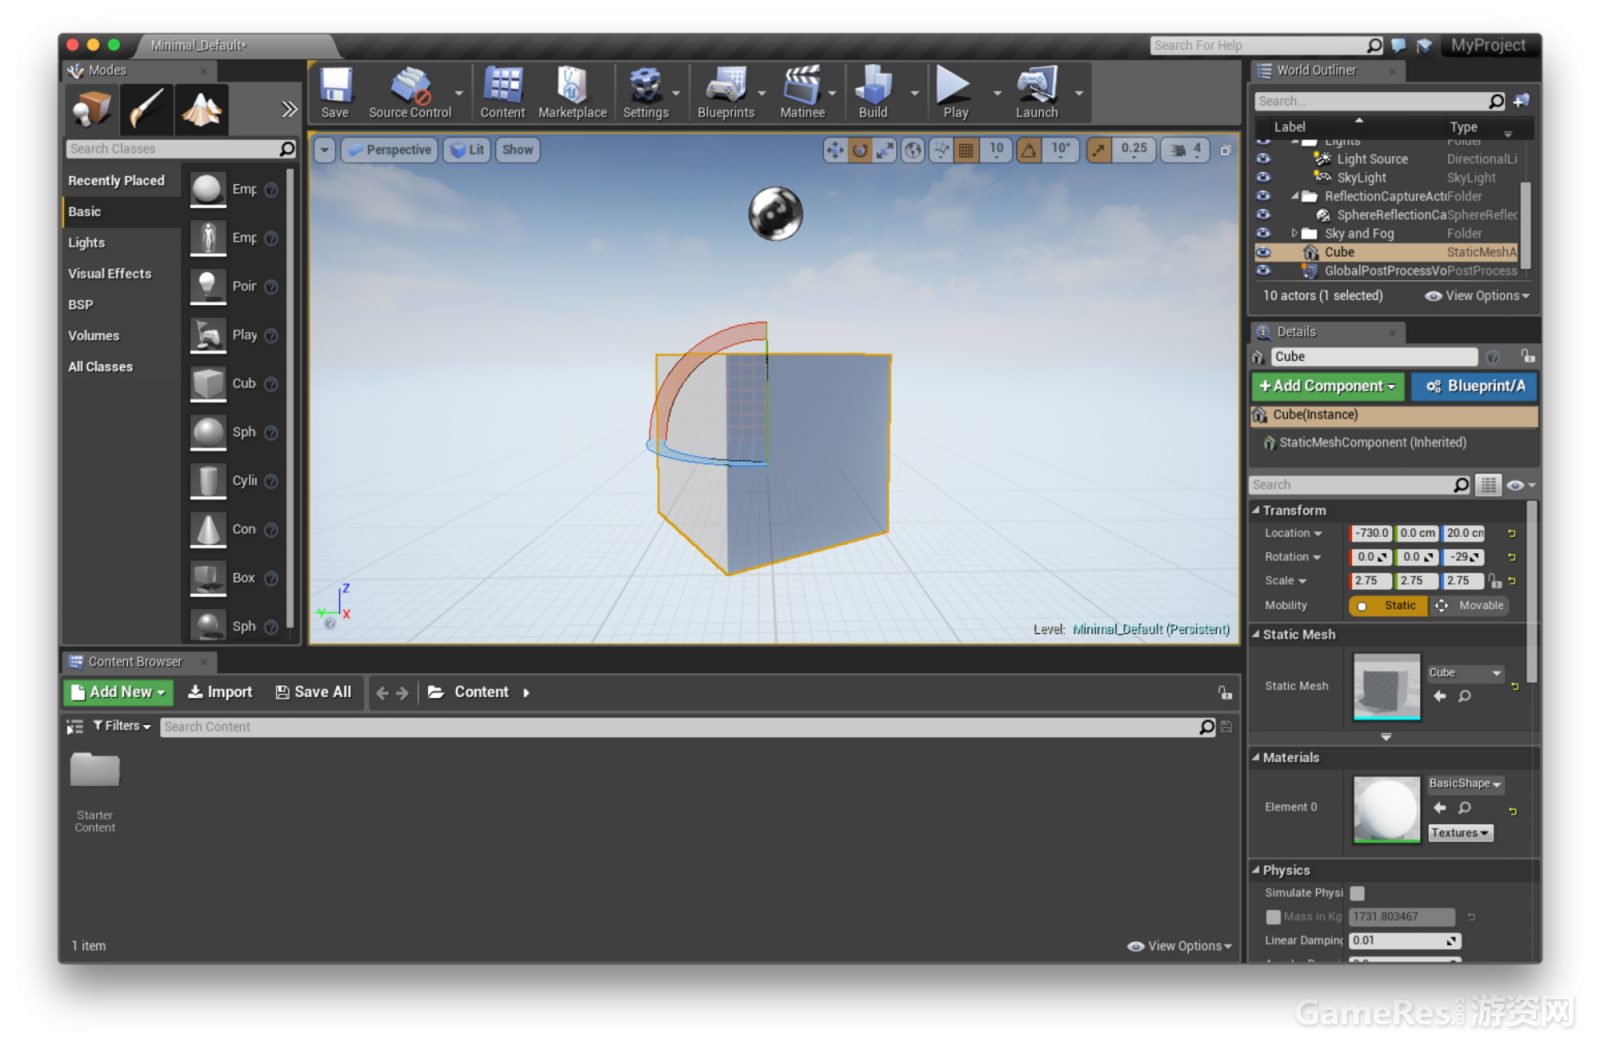1600x1046 pixels.
Task: Toggle grid snapping icon in the viewport
Action: pos(966,150)
